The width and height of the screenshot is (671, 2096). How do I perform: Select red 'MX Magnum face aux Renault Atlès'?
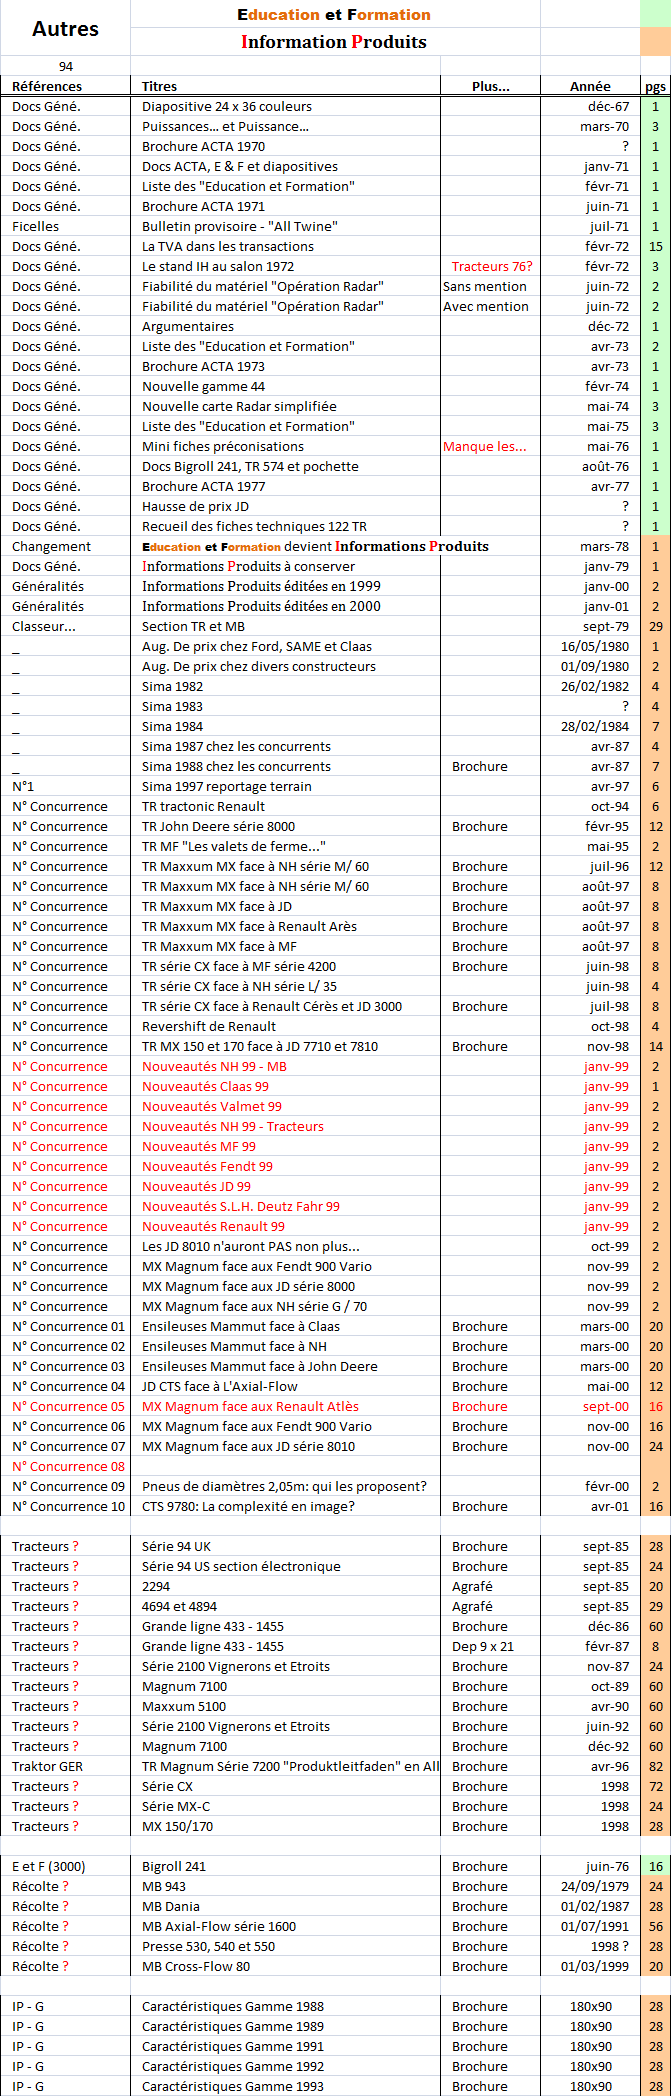click(250, 1406)
